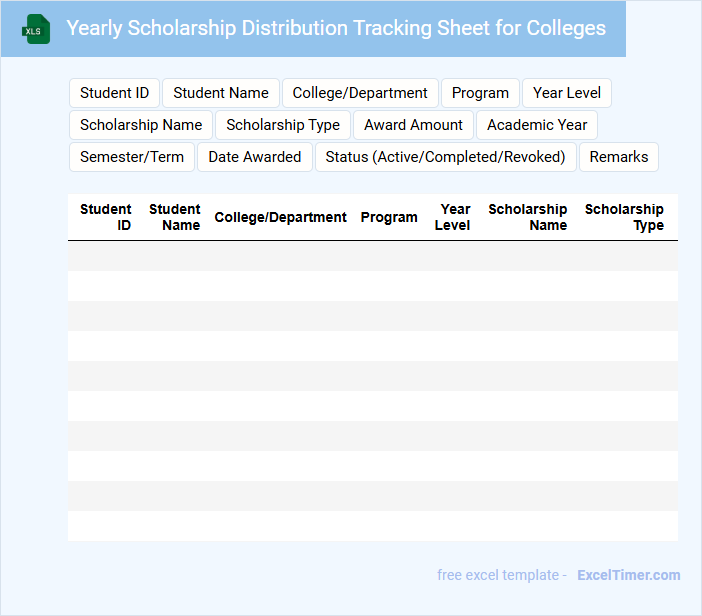This screenshot has height=616, width=702.
Task: Select the Remarks tag
Action: [619, 157]
